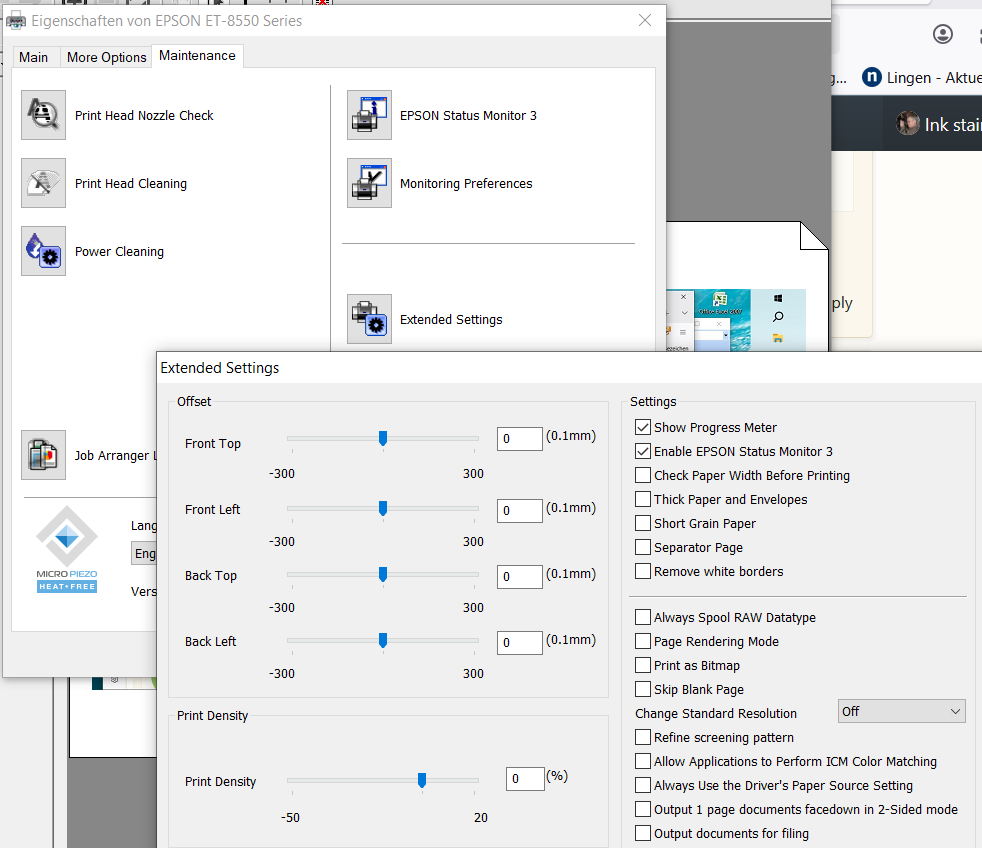Screen dimensions: 982x848
Task: Click the Print Head Nozzle Check icon
Action: coord(43,115)
